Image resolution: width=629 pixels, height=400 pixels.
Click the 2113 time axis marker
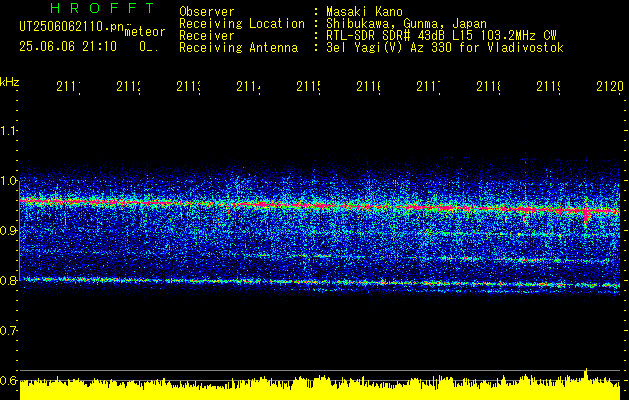tap(188, 86)
